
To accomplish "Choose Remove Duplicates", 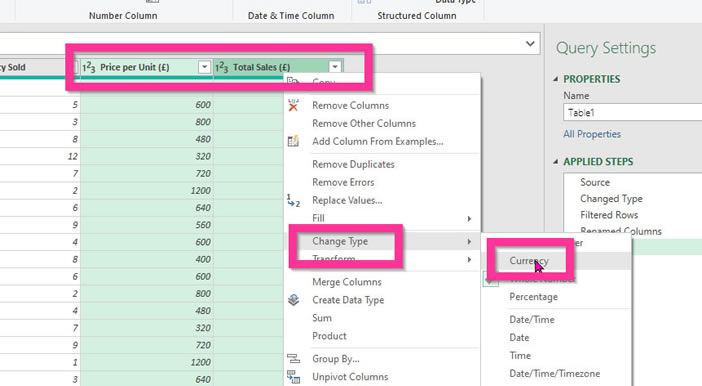I will coord(353,164).
